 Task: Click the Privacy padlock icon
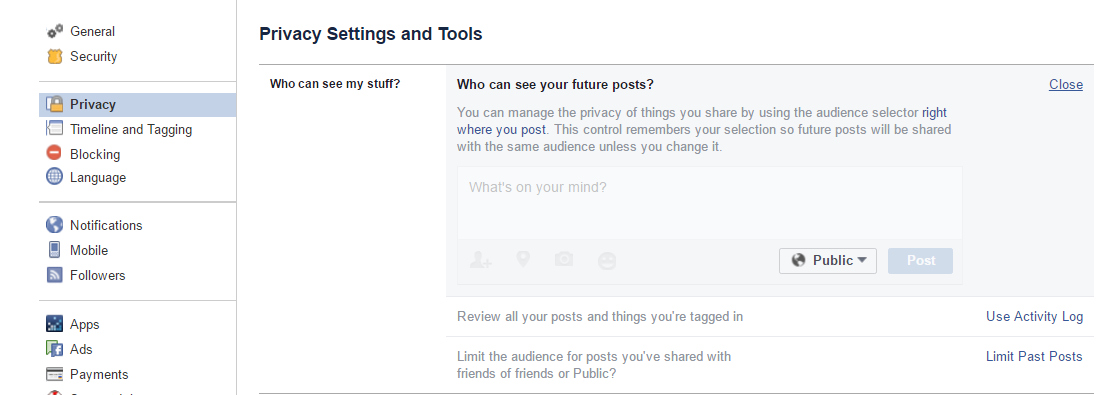click(x=55, y=104)
